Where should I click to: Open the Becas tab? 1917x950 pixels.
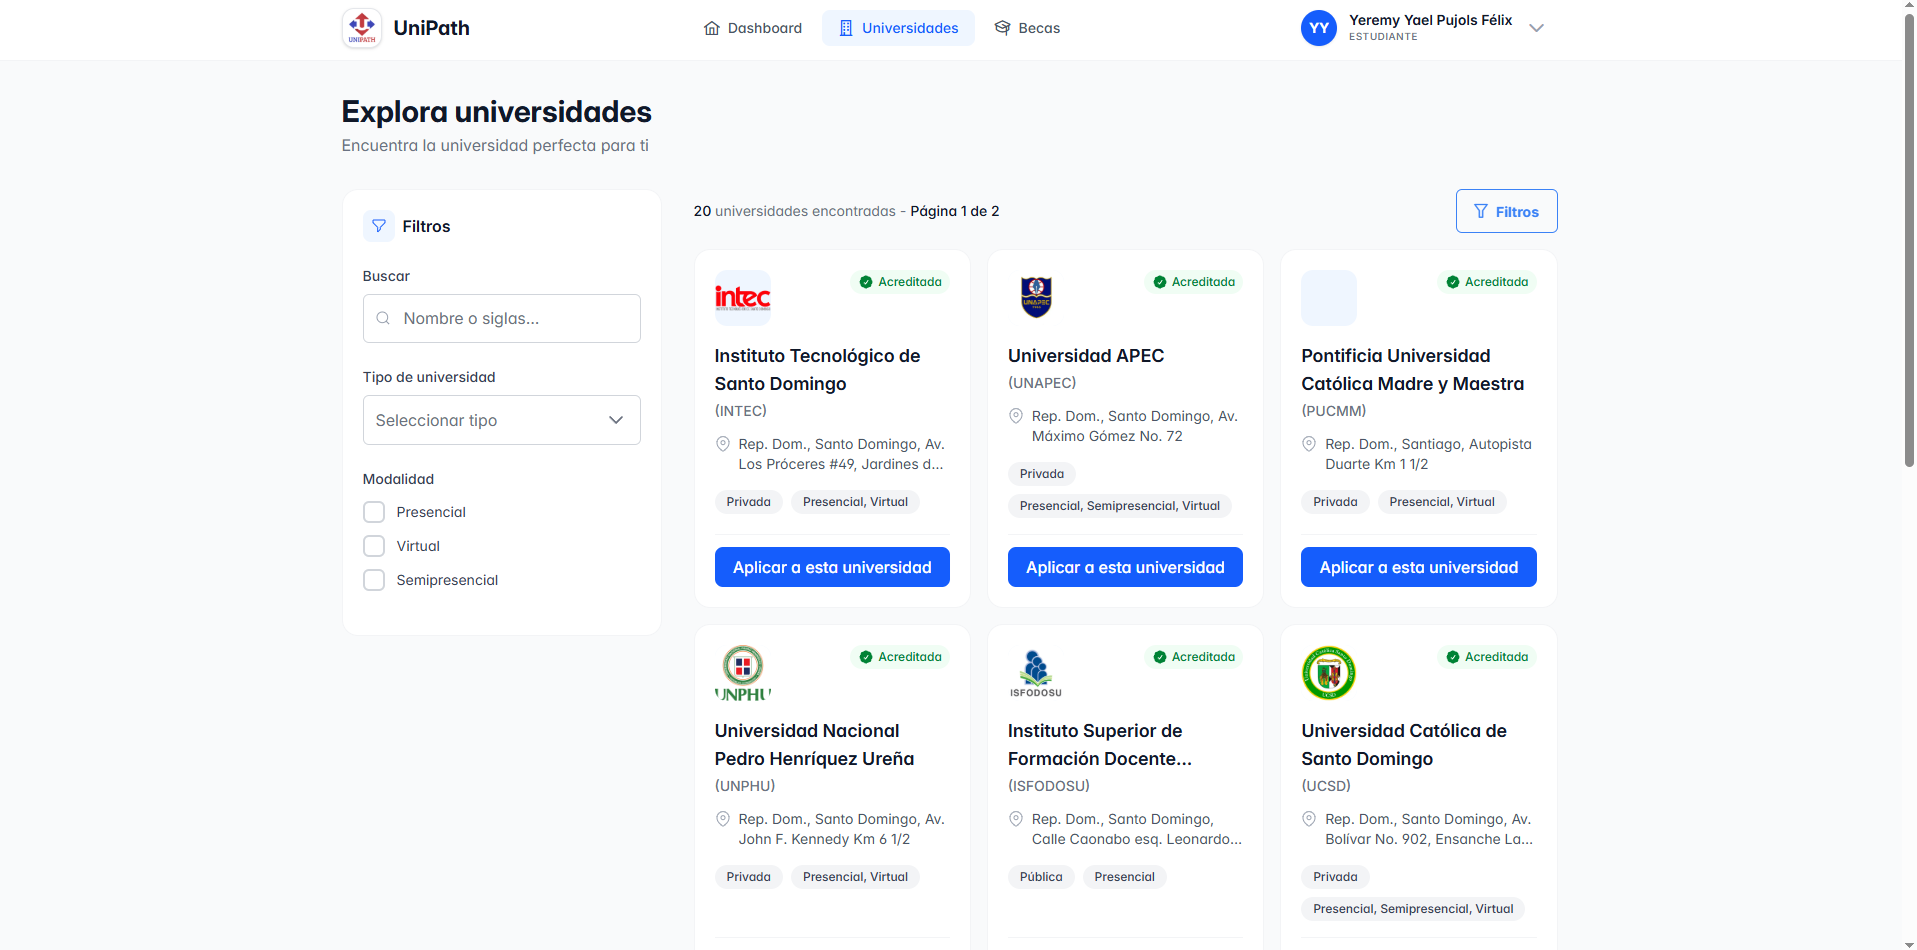point(1027,28)
